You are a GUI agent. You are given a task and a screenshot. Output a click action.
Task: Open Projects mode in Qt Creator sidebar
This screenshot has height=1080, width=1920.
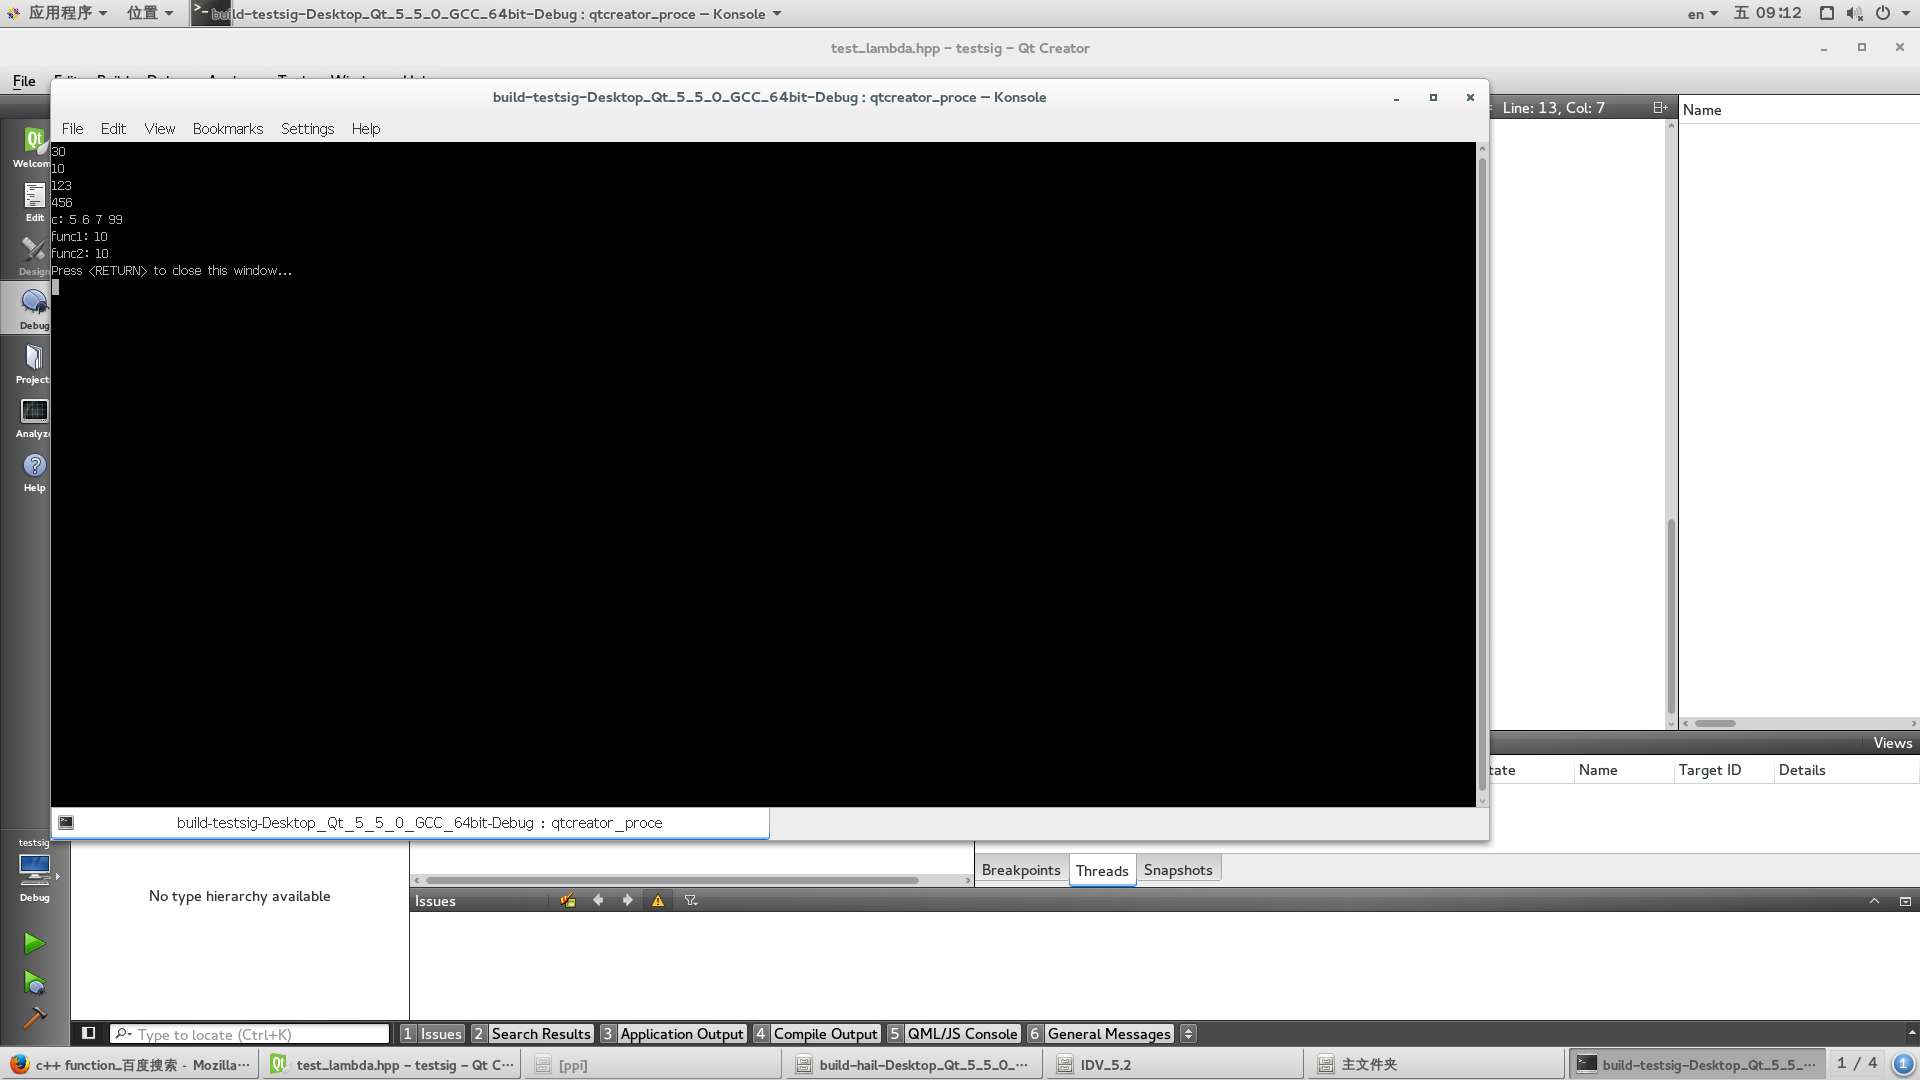33,363
